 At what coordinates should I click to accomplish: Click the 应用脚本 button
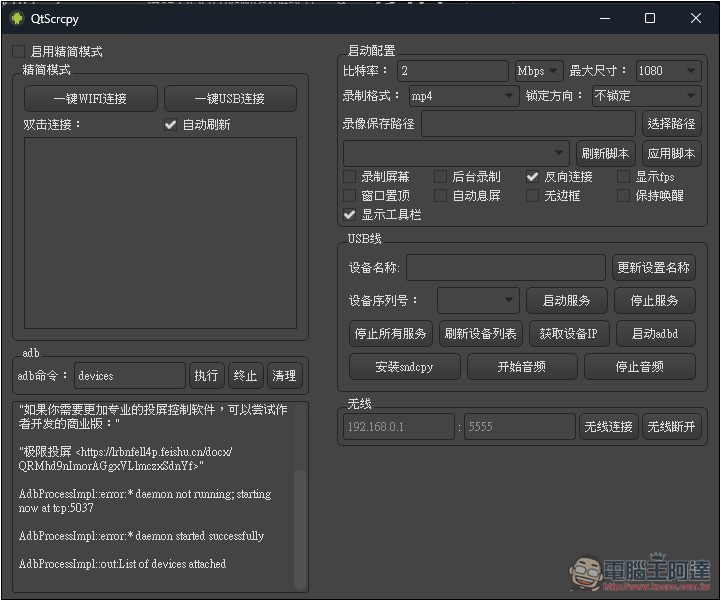[671, 153]
